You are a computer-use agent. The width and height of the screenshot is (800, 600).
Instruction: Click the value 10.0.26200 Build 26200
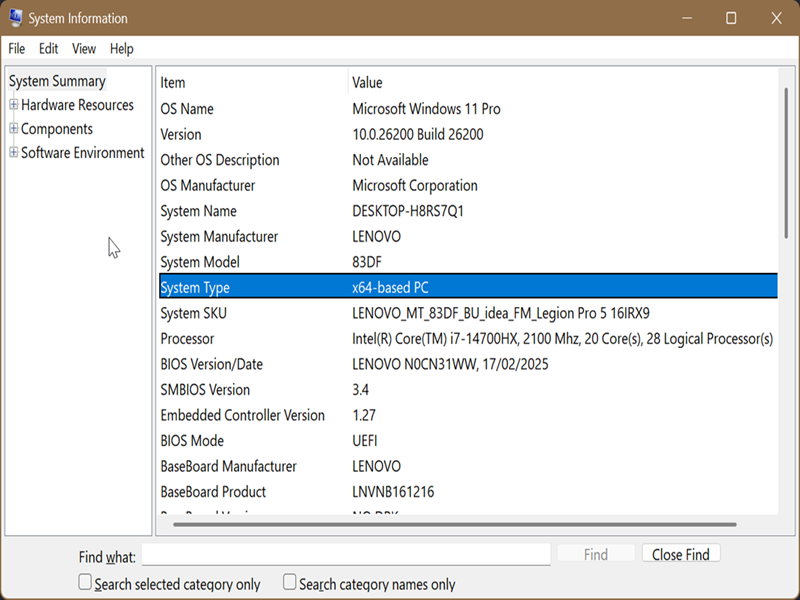(418, 134)
